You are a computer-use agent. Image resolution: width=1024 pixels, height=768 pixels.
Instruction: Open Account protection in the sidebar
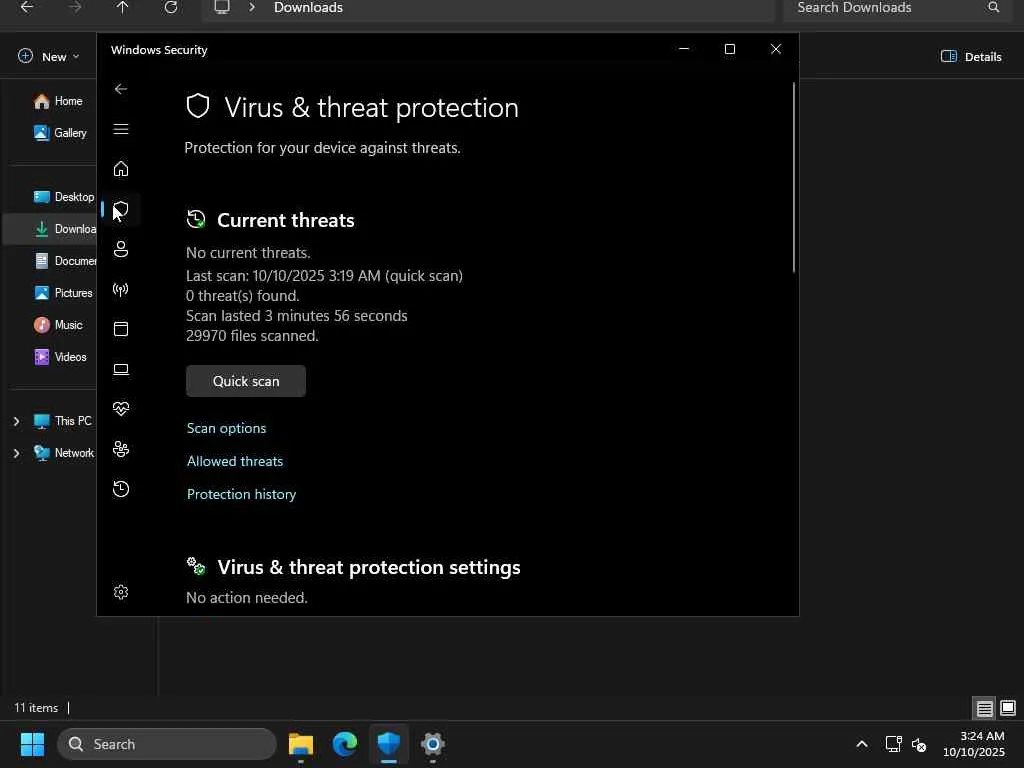click(x=121, y=249)
